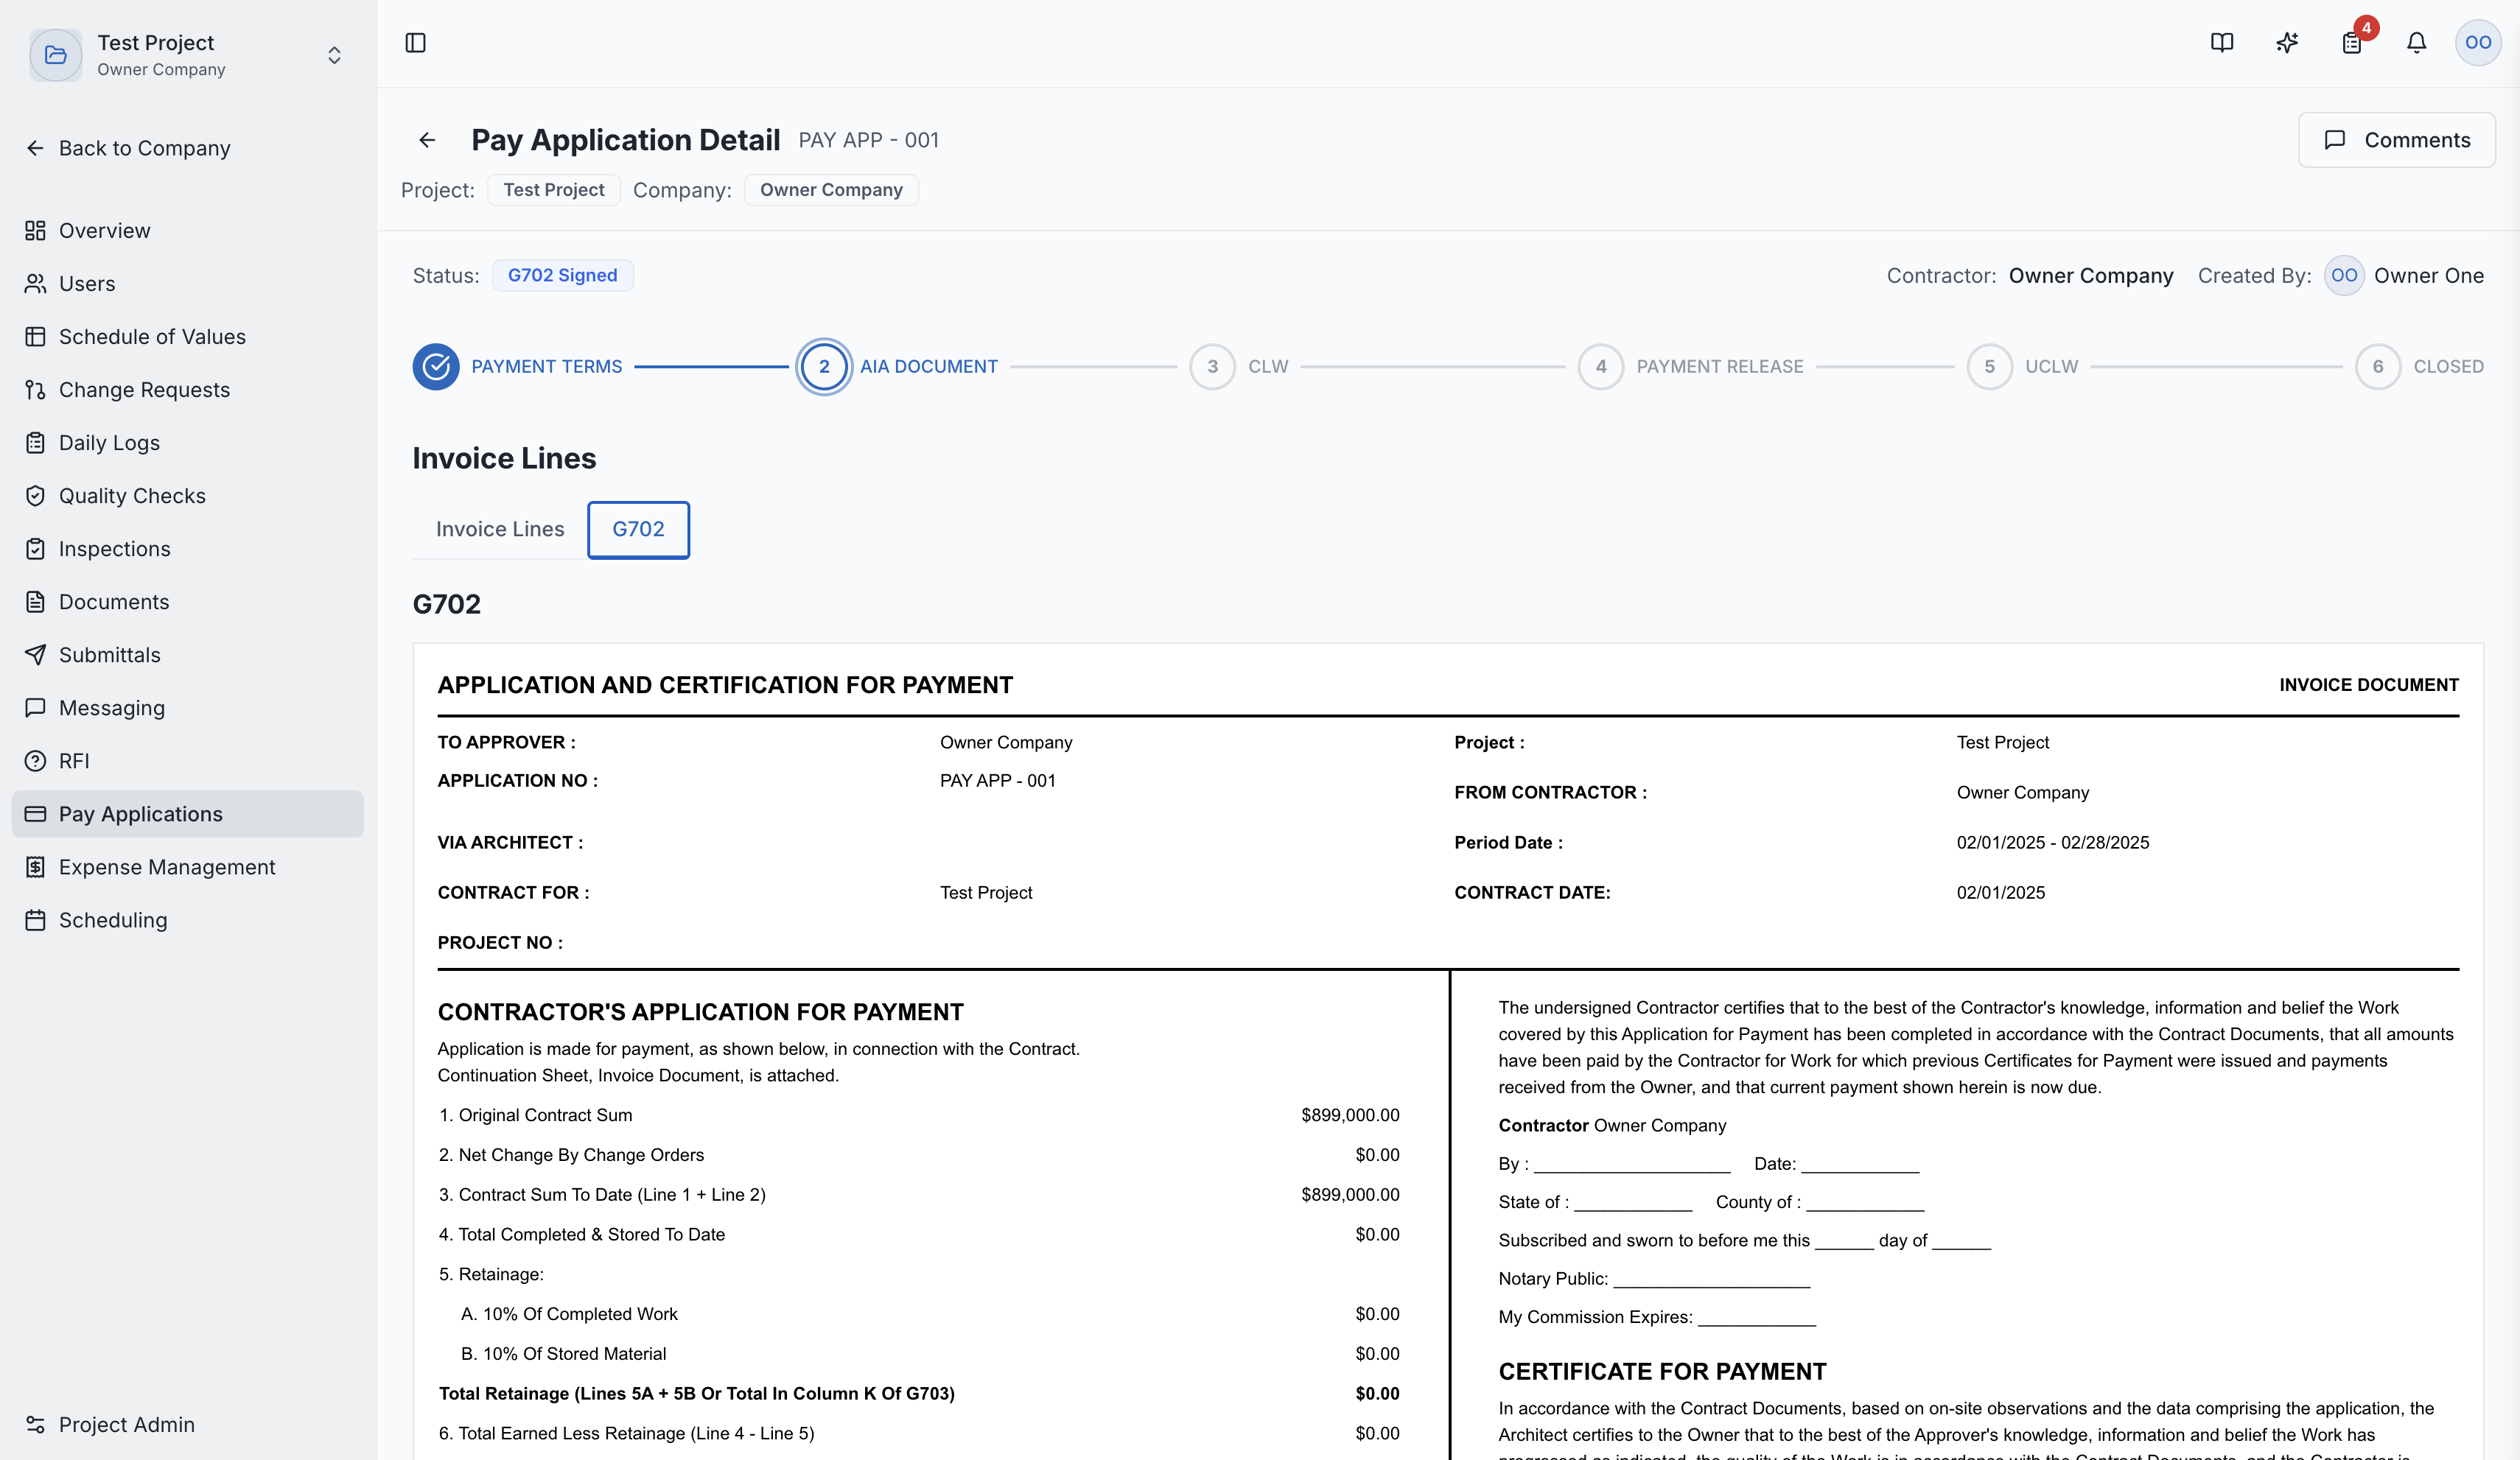This screenshot has height=1460, width=2520.
Task: Click the application number PAY APP - 001 in form
Action: pyautogui.click(x=998, y=781)
